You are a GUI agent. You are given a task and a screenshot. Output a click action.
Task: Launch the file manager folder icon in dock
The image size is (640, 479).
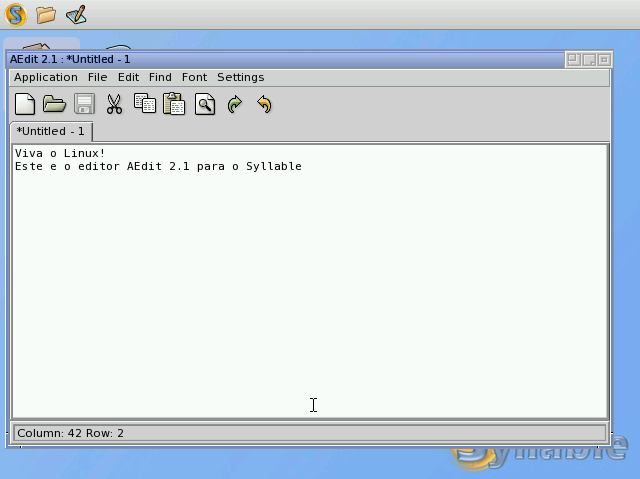pos(46,15)
